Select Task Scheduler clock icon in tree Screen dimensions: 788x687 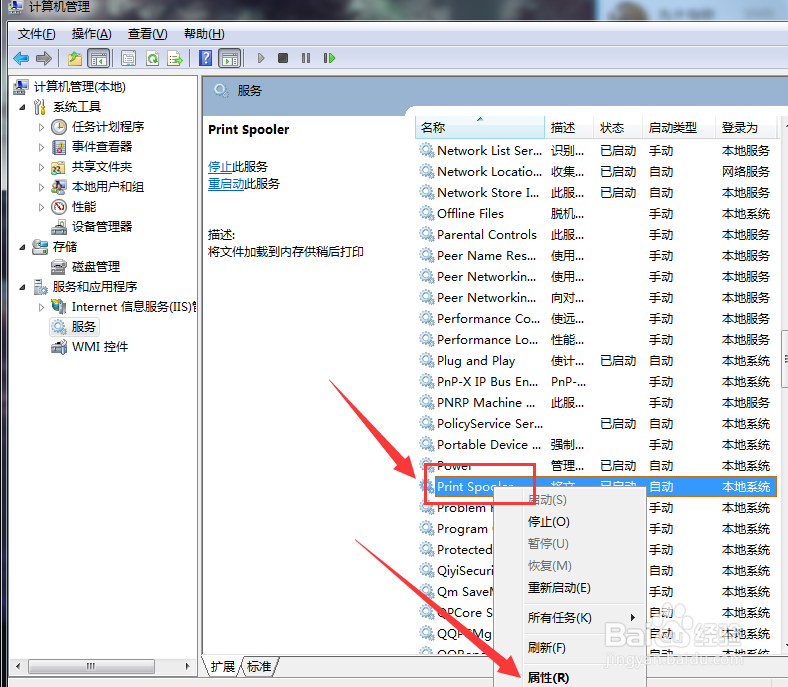59,127
